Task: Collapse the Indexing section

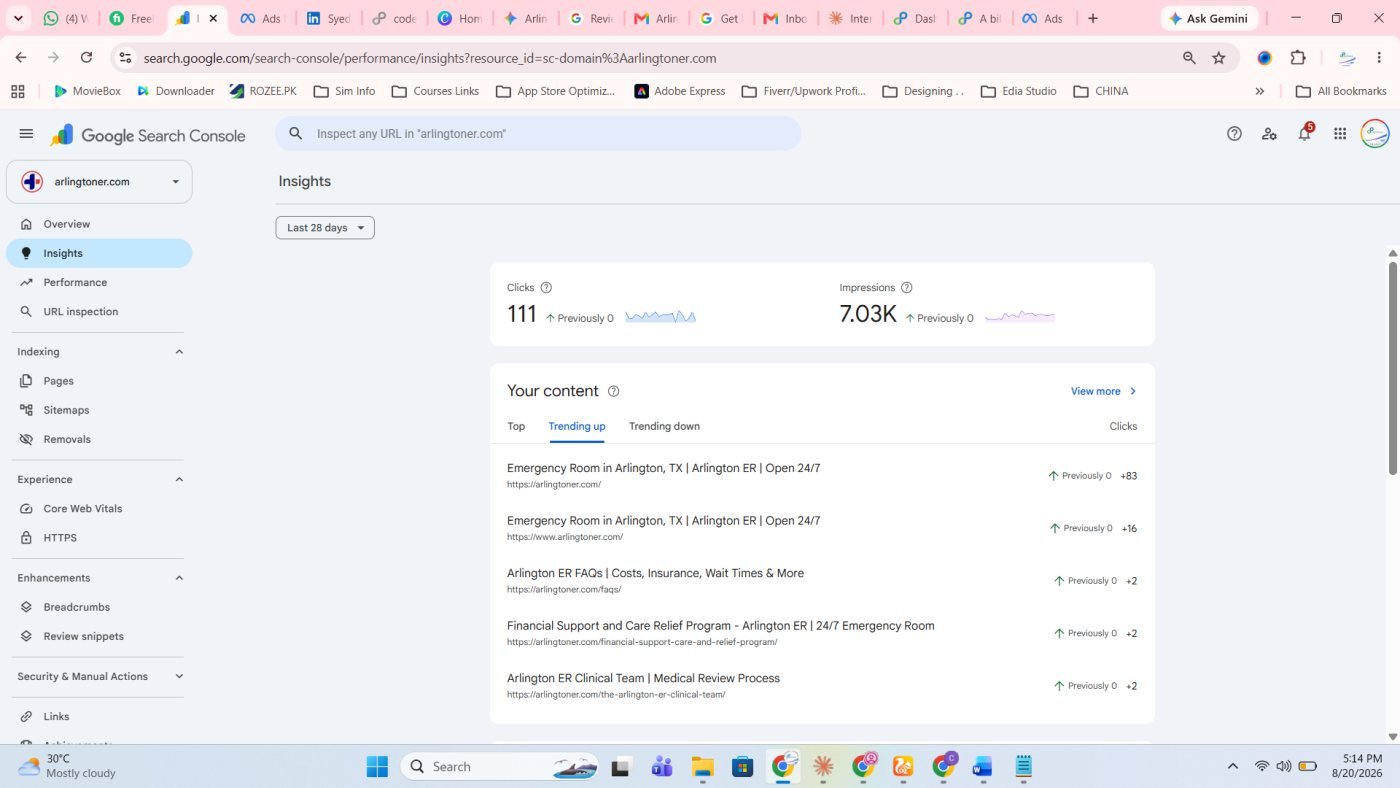Action: tap(180, 352)
